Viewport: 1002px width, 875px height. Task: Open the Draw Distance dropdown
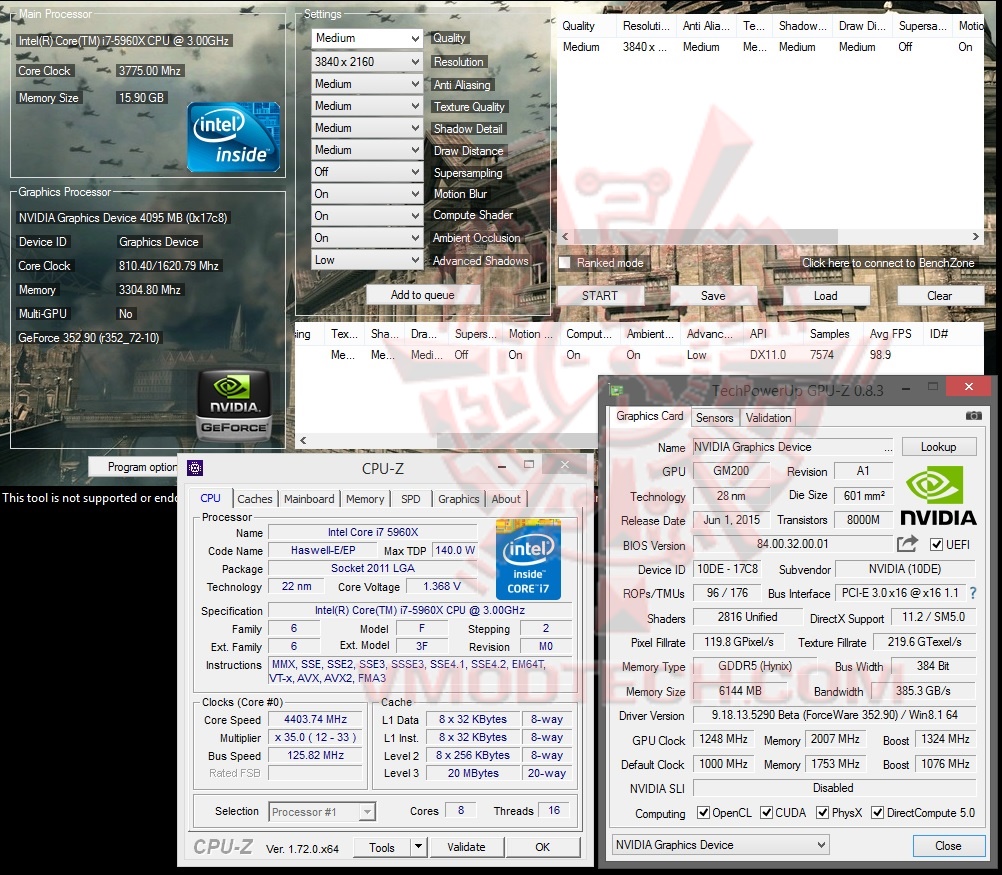[367, 150]
